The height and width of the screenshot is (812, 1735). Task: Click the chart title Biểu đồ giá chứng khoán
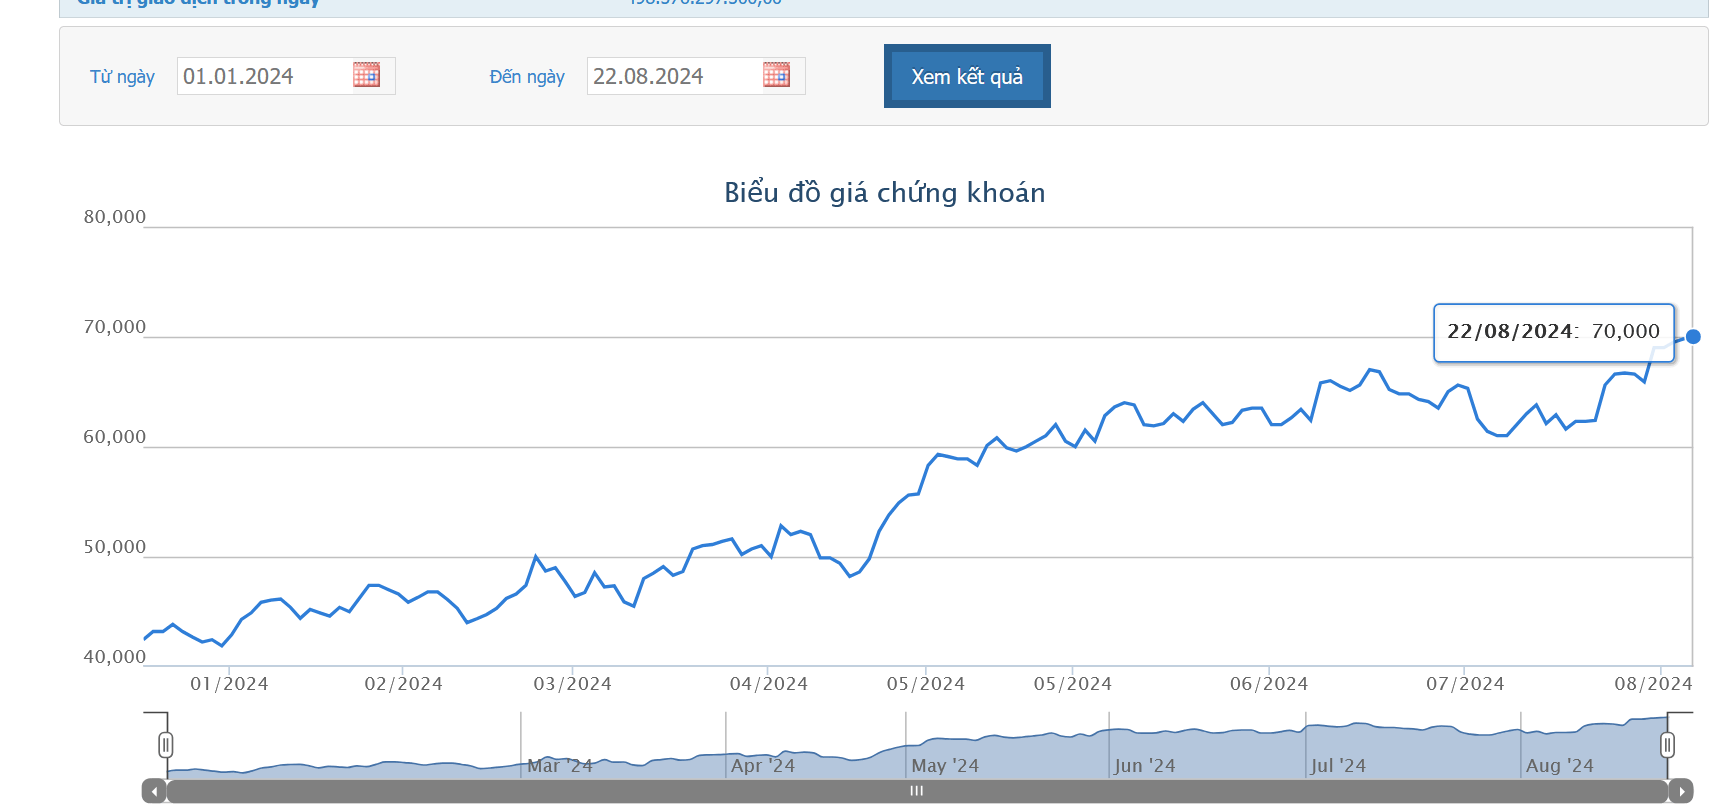pyautogui.click(x=884, y=192)
